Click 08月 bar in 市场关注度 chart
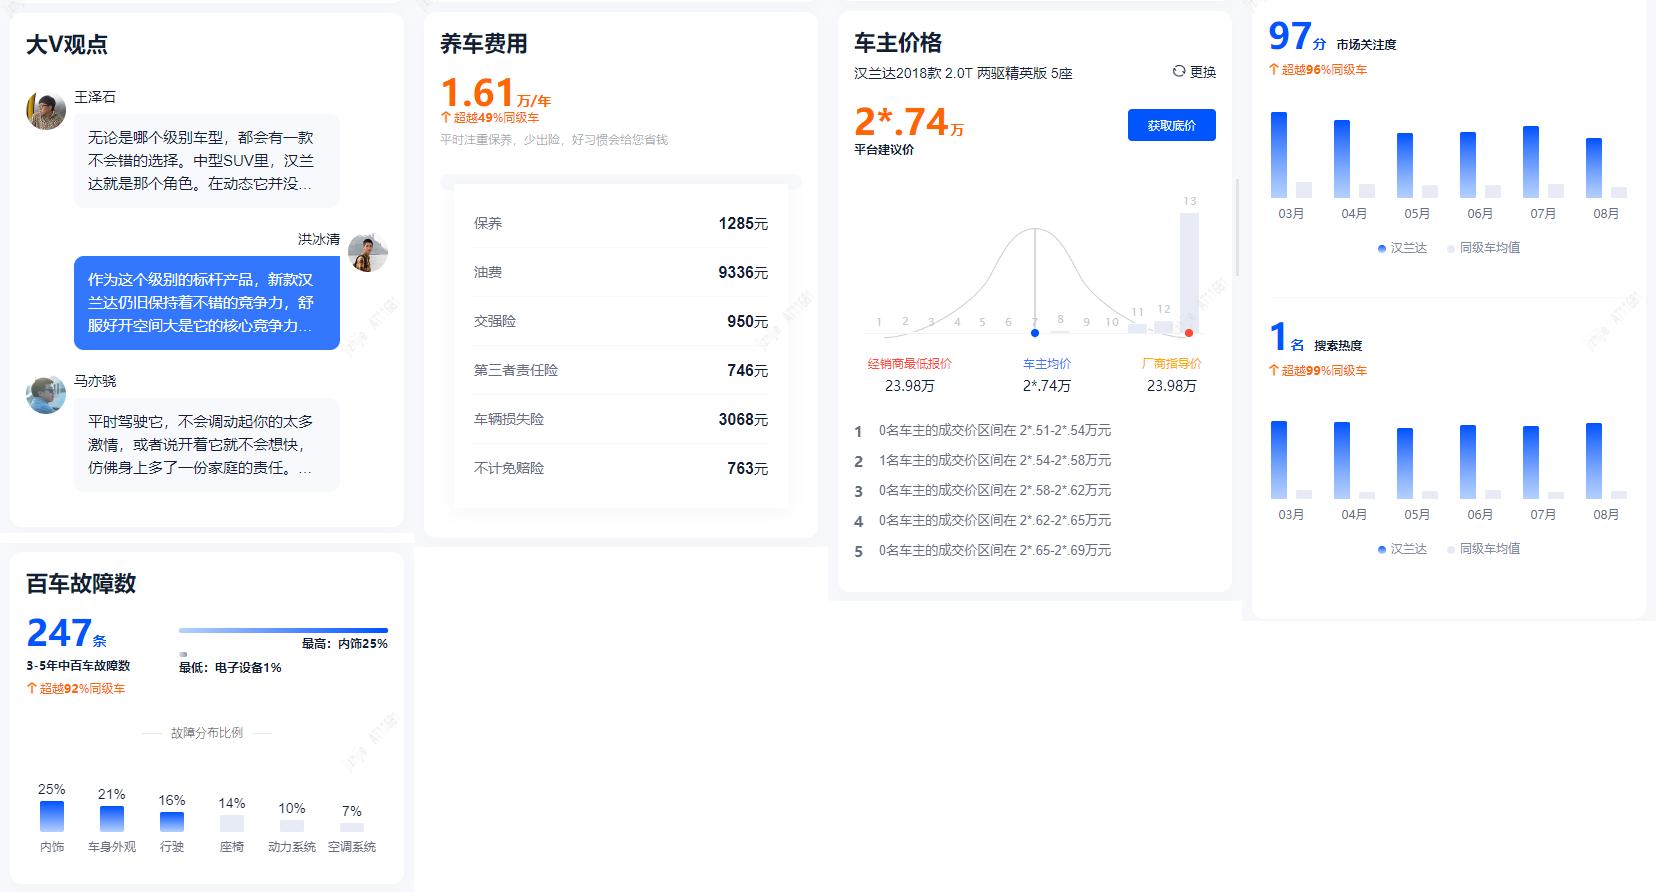Viewport: 1656px width, 892px height. point(1594,167)
